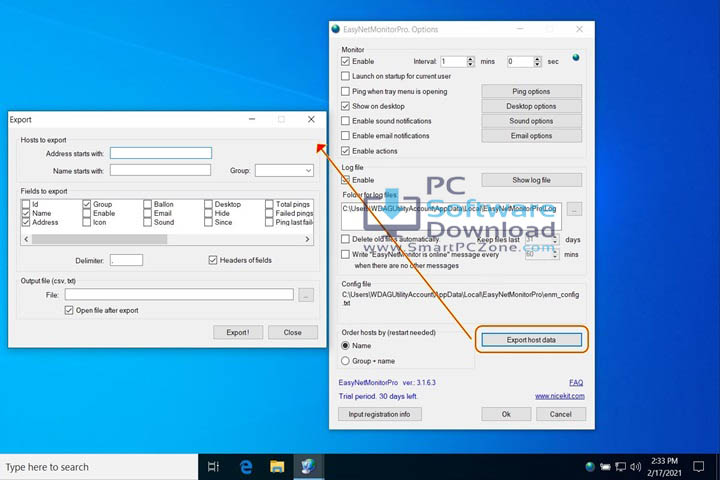Viewport: 720px width, 480px height.
Task: Click the green status globe in Options window
Action: [576, 58]
